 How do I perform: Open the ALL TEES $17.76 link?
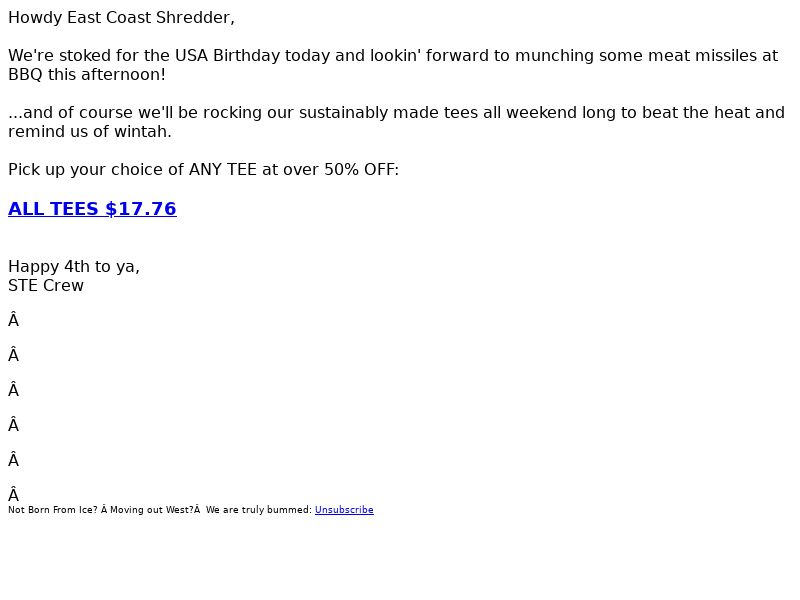(92, 209)
